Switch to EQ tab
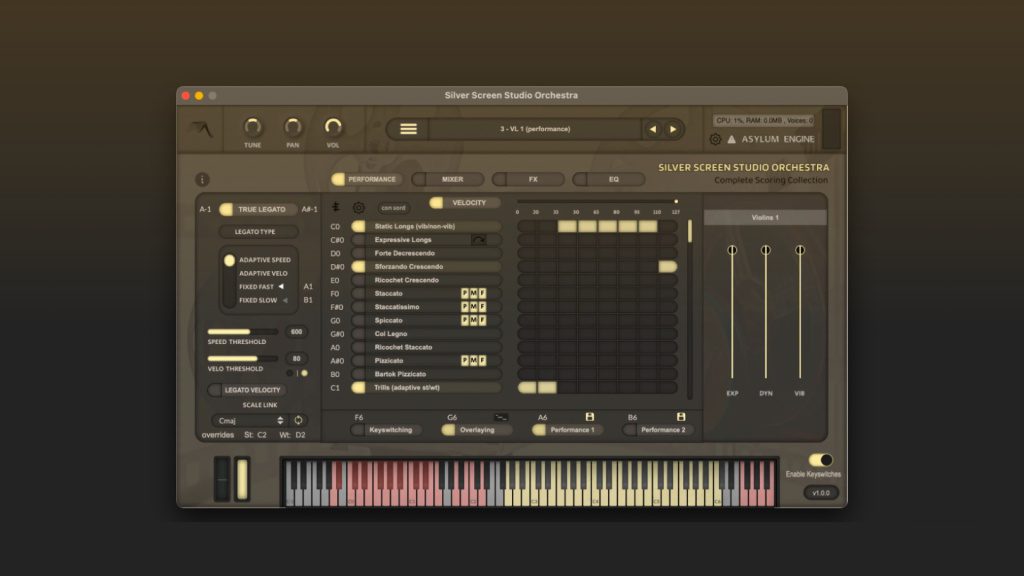The width and height of the screenshot is (1024, 576). (x=609, y=179)
